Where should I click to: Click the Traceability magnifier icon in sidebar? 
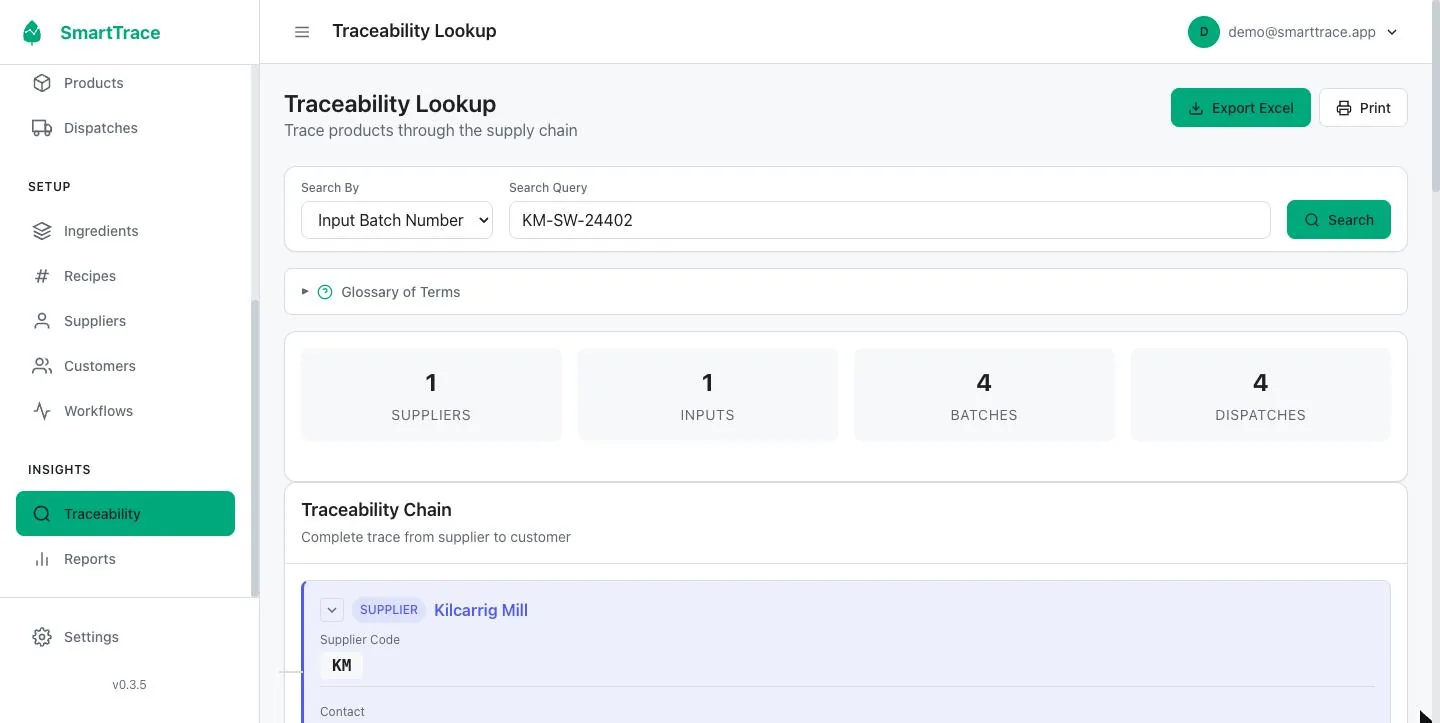click(42, 514)
